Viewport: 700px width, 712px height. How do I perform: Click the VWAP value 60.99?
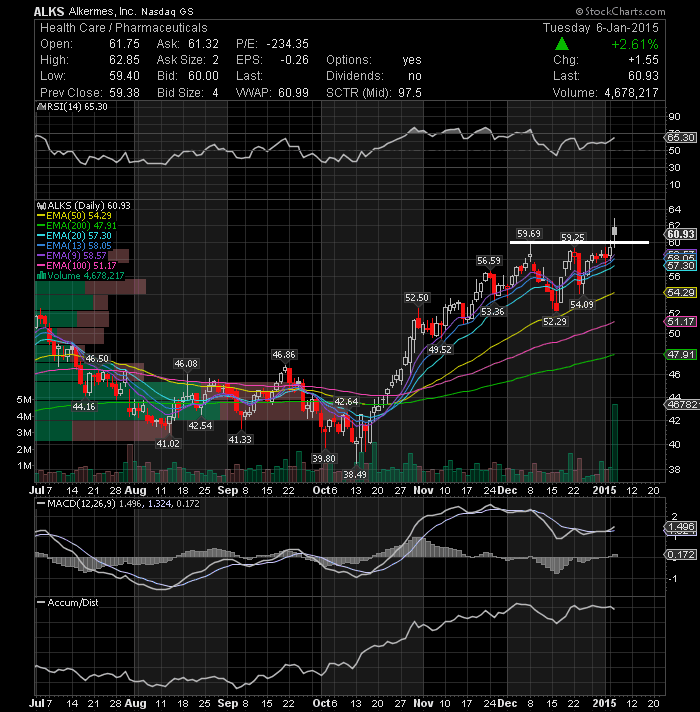coord(293,93)
